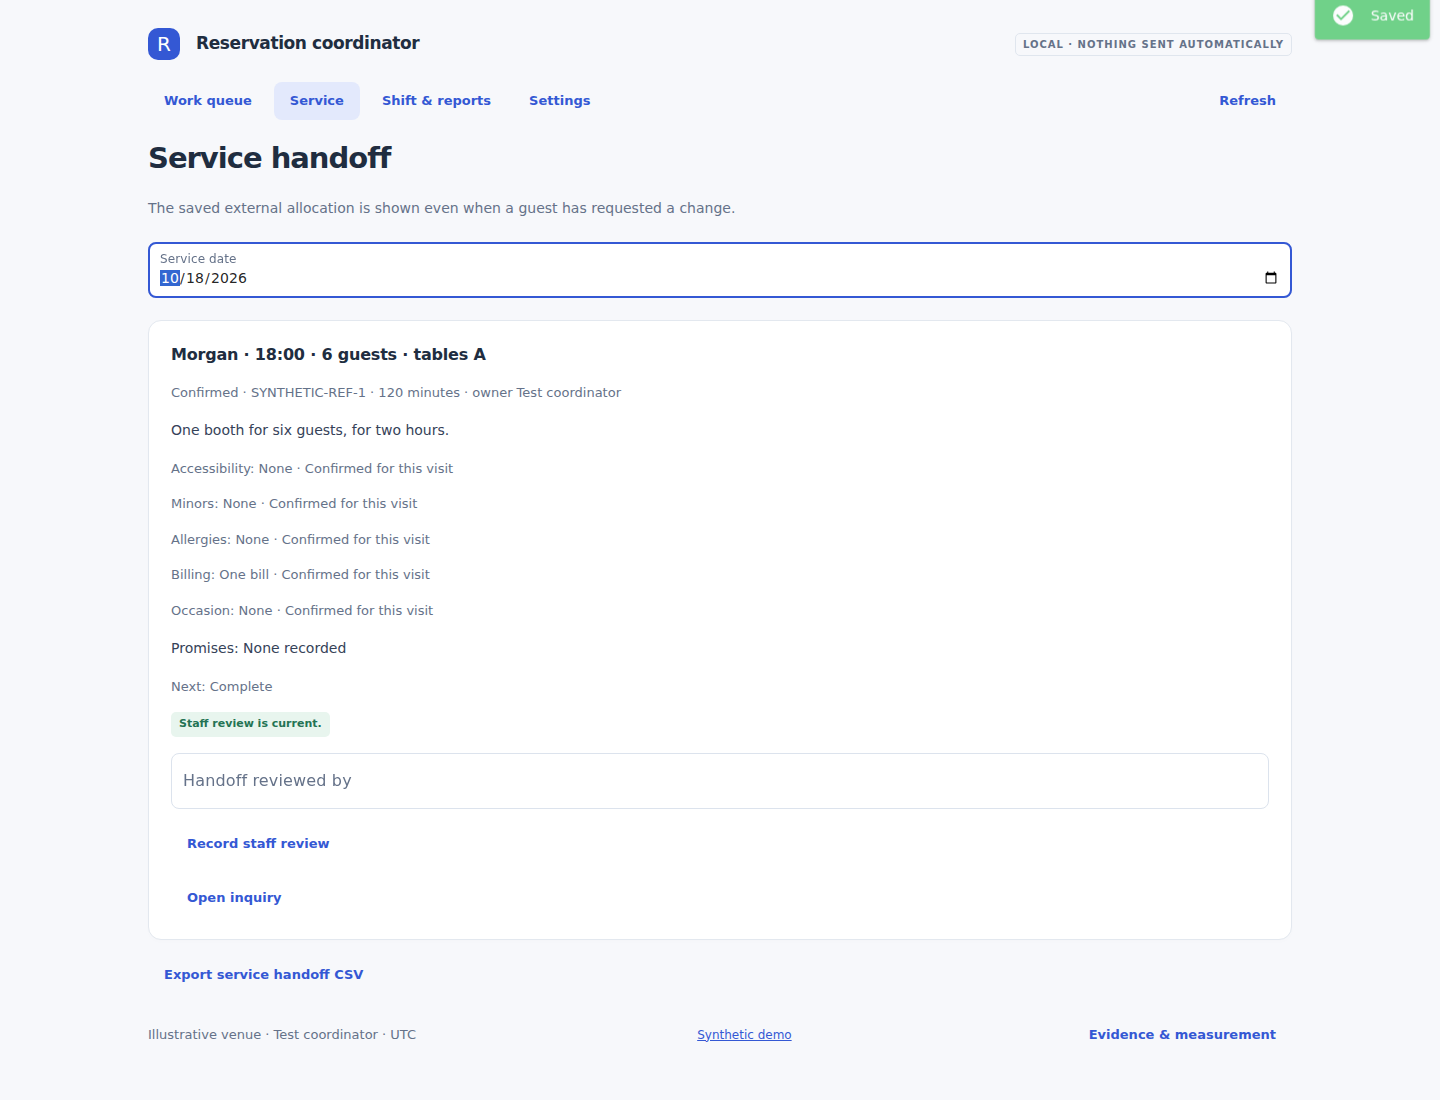
Task: Click the Service handoff heading
Action: [x=270, y=158]
